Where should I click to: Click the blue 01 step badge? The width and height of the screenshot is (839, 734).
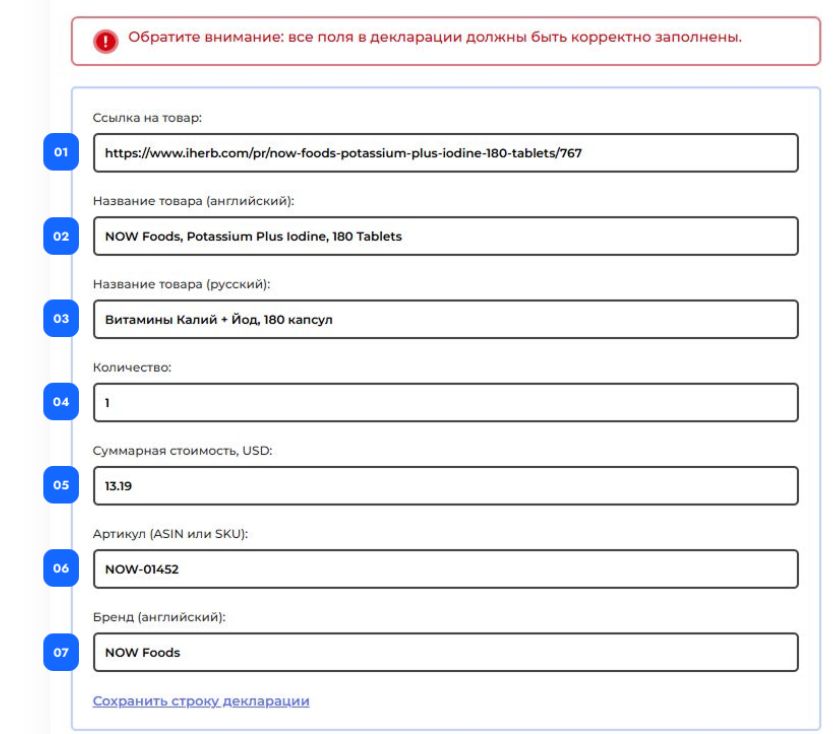click(x=61, y=153)
